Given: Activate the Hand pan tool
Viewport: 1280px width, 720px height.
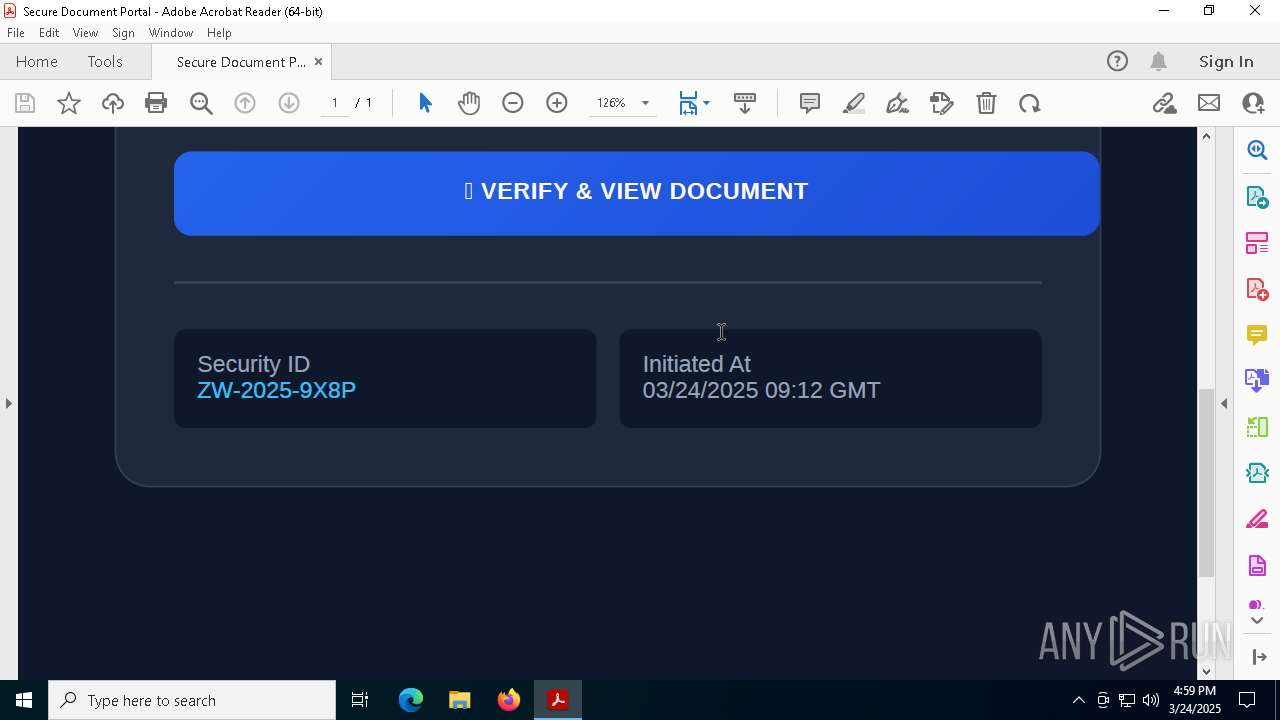Looking at the screenshot, I should (x=469, y=103).
